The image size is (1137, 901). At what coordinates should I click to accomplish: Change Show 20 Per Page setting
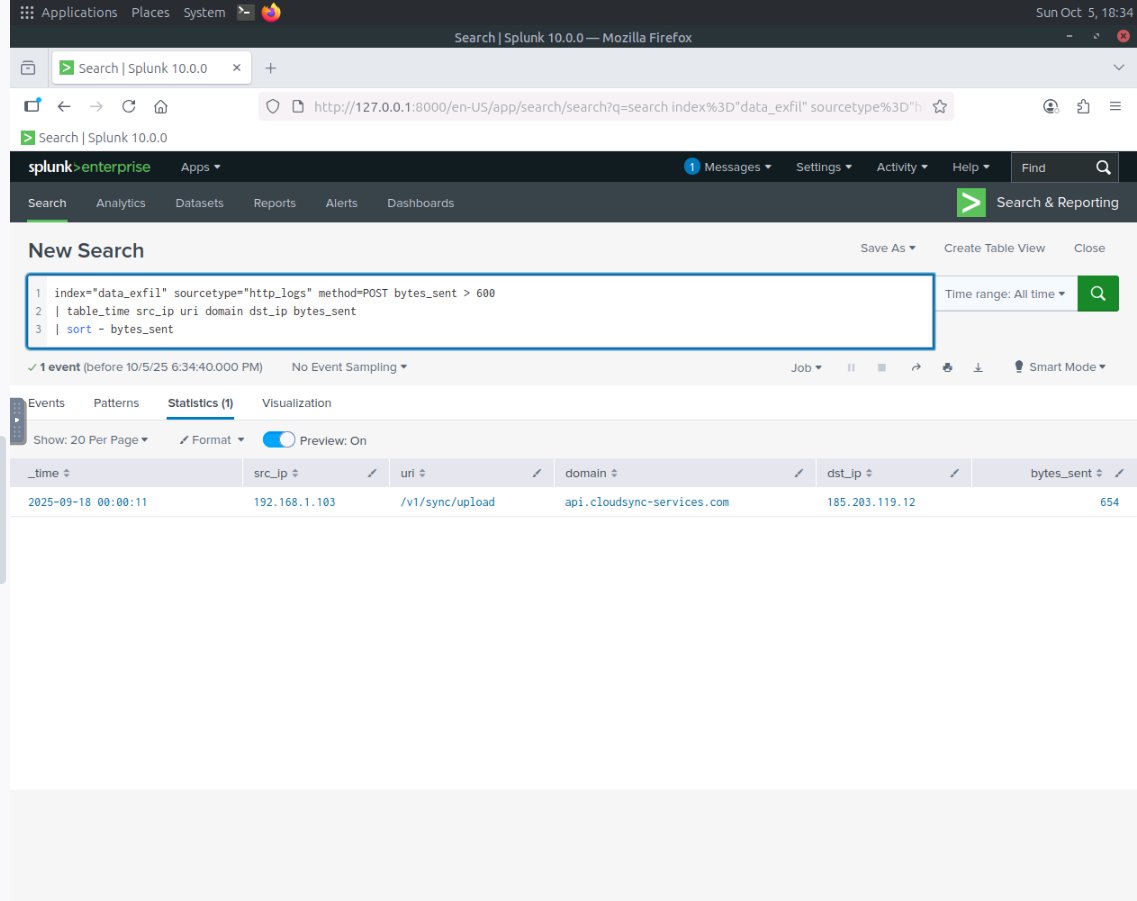tap(91, 440)
